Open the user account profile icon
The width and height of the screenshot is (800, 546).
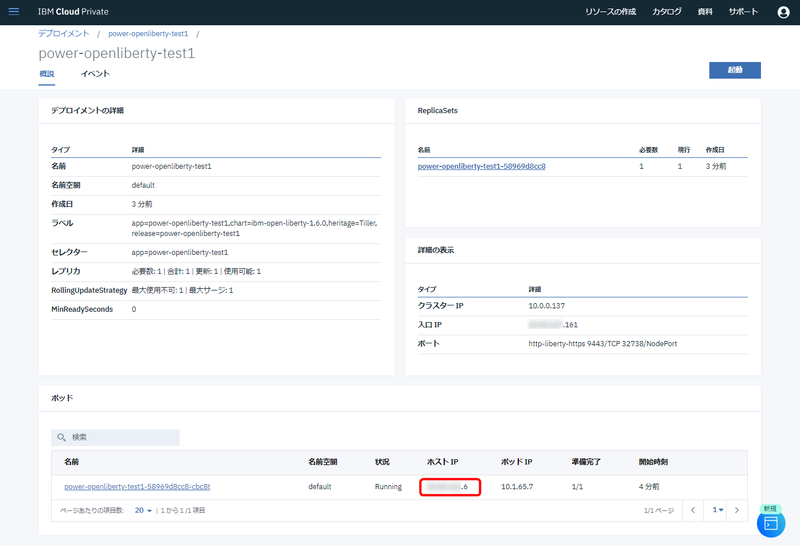(783, 12)
